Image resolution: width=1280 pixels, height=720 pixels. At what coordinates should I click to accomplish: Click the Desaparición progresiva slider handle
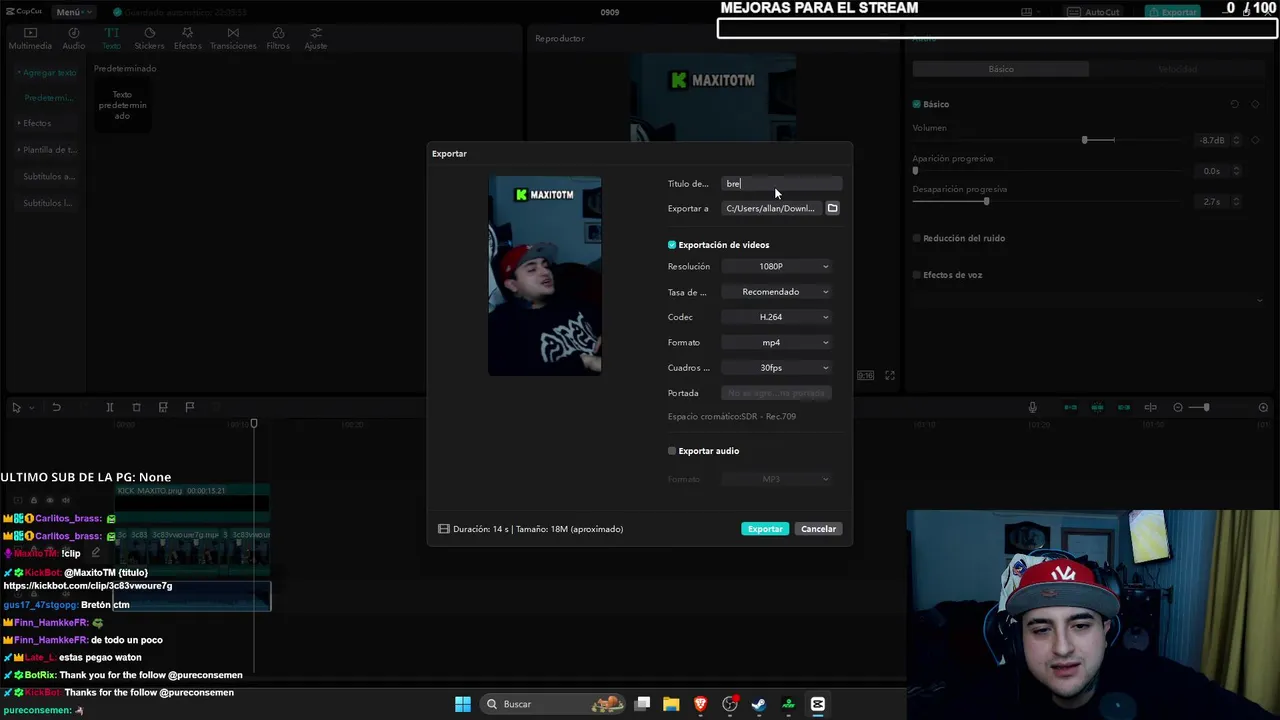986,201
